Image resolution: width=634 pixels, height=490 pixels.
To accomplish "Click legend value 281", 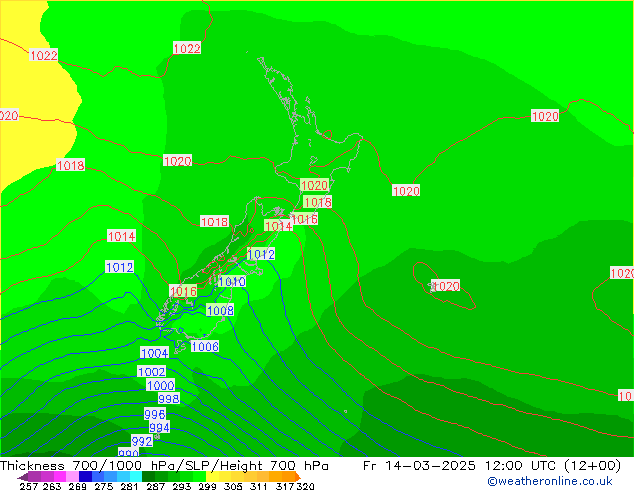I will coord(129,486).
